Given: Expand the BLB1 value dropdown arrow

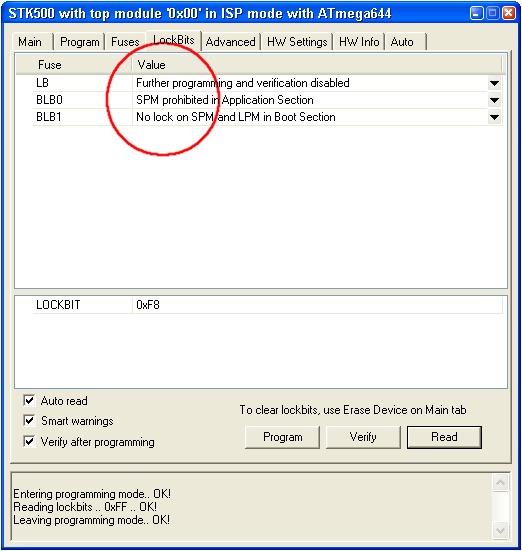Looking at the screenshot, I should (494, 117).
